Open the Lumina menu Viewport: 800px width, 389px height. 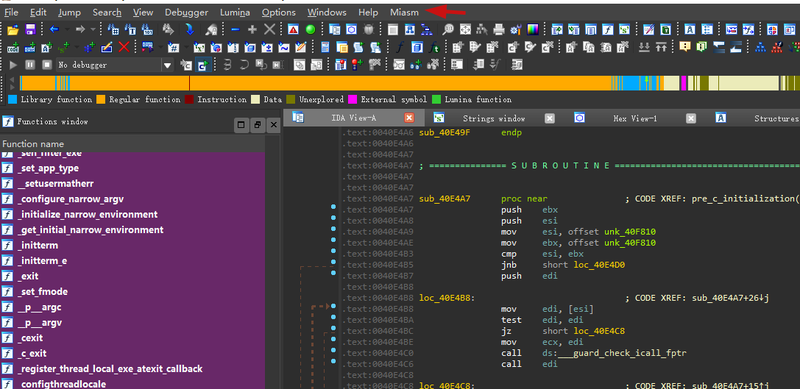[235, 12]
